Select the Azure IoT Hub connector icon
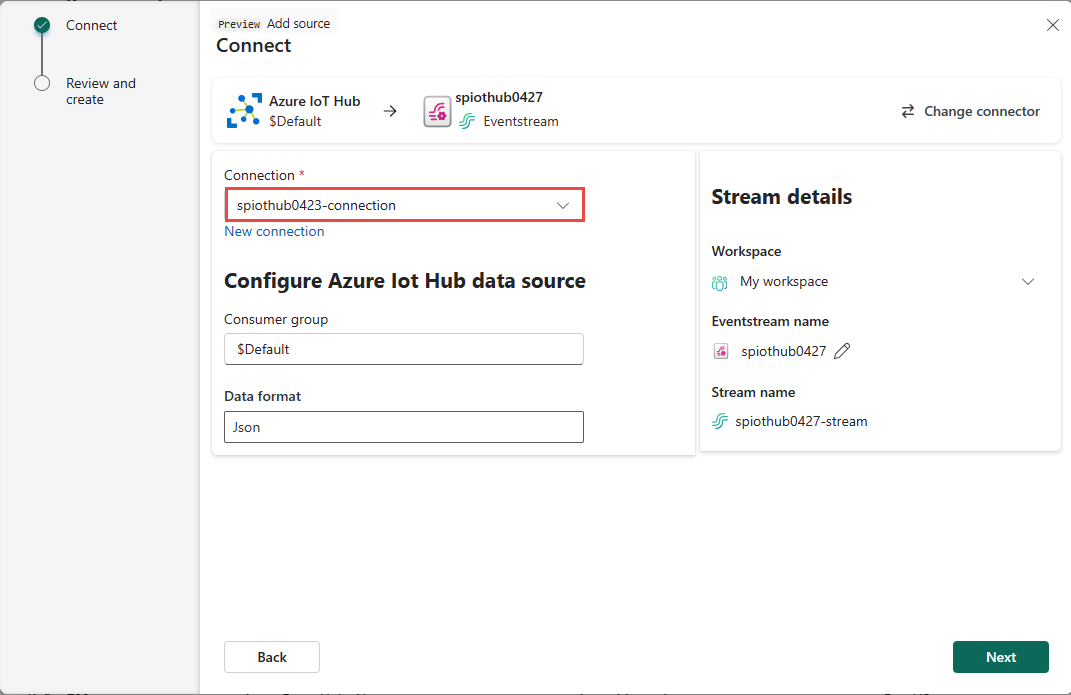 243,110
